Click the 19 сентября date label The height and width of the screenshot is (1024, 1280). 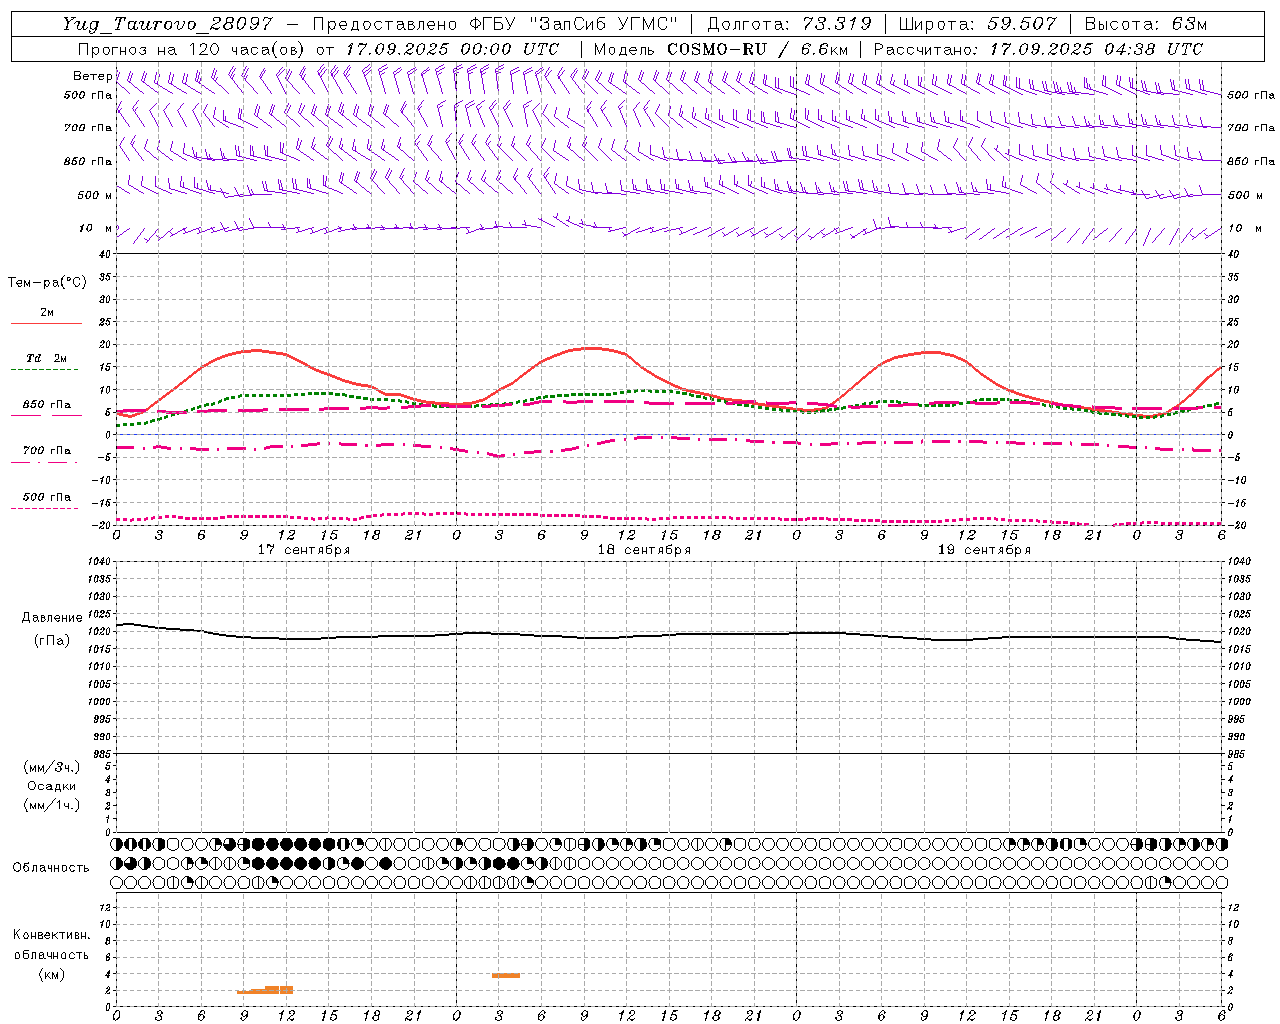(x=984, y=550)
